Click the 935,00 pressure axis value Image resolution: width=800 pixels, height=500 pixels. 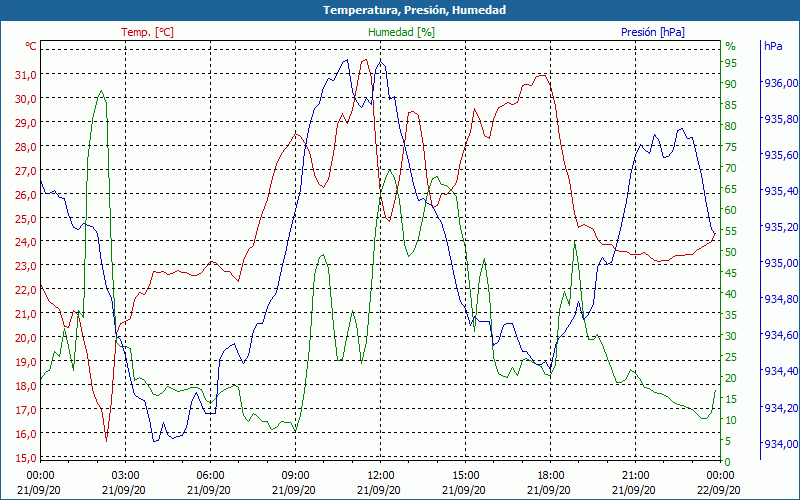(x=780, y=263)
